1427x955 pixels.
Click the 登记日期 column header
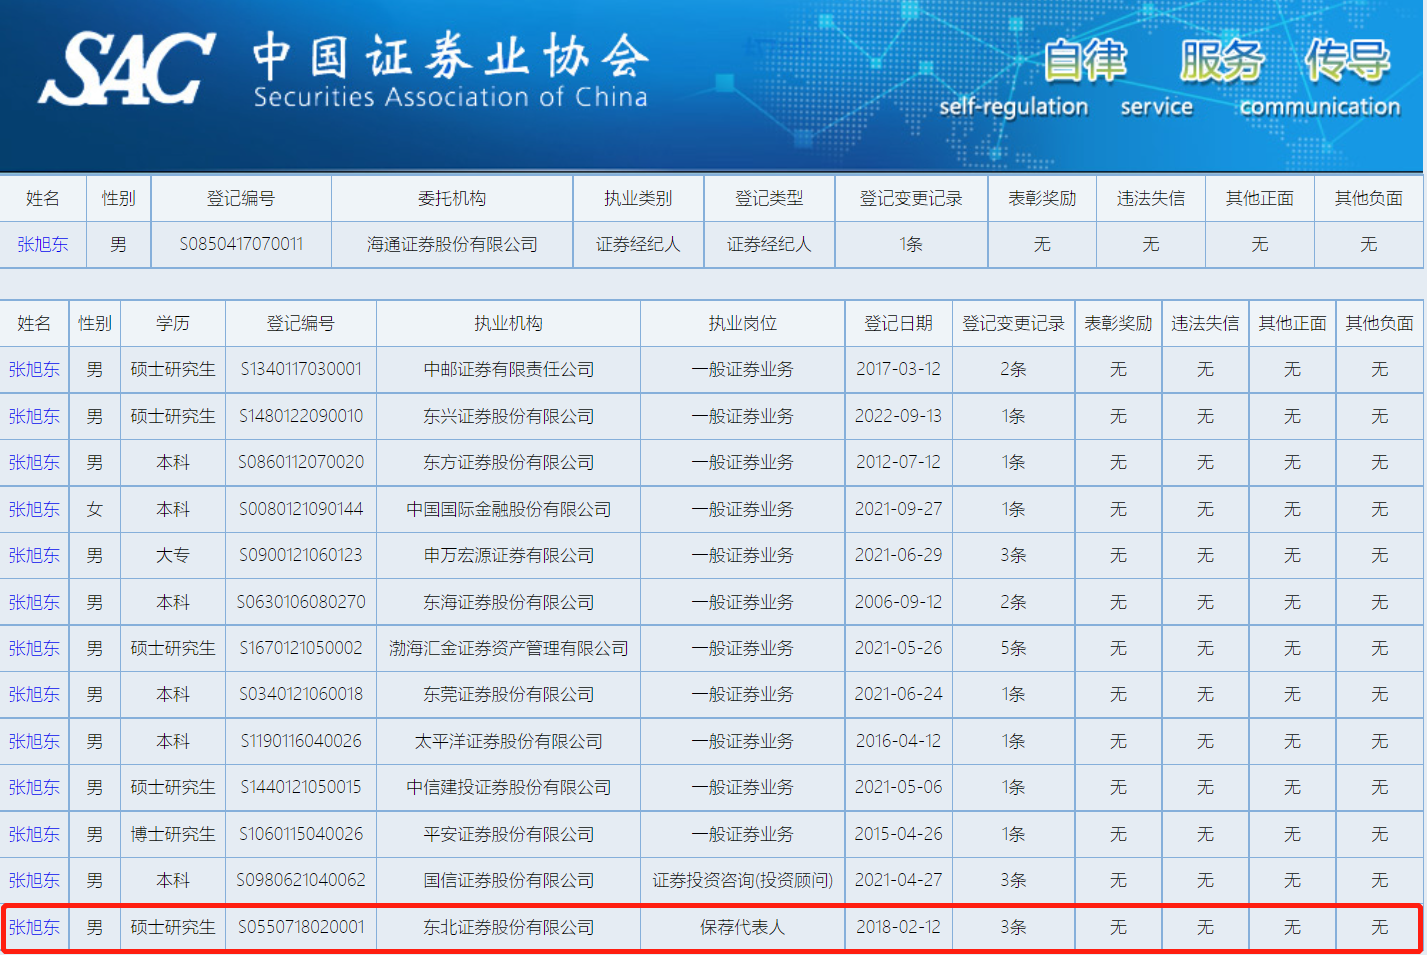click(898, 323)
